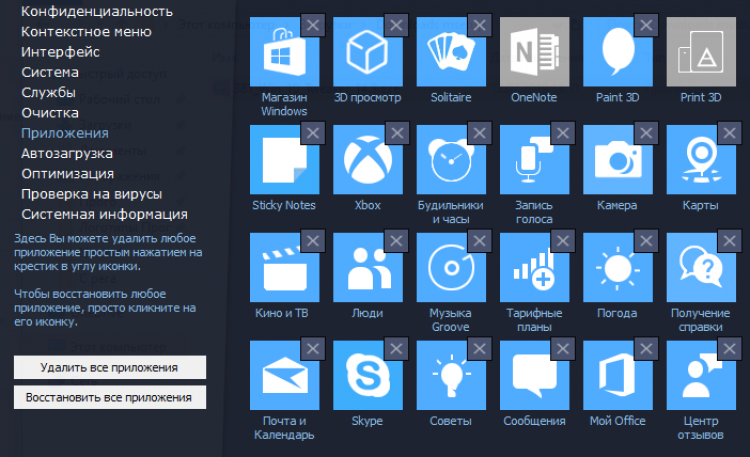Image resolution: width=750 pixels, height=457 pixels.
Task: Click the Почта и Календарь tile
Action: coord(285,375)
